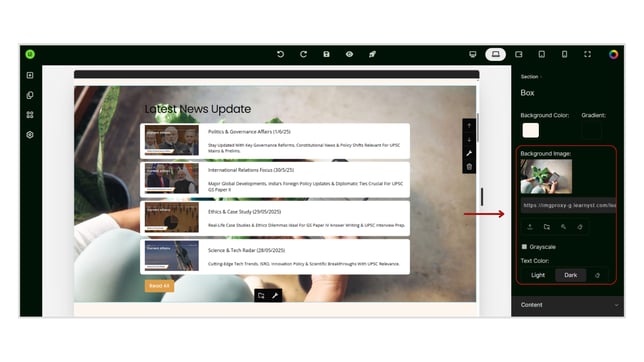This screenshot has height=362, width=644.
Task: Upload a background image
Action: (x=530, y=227)
